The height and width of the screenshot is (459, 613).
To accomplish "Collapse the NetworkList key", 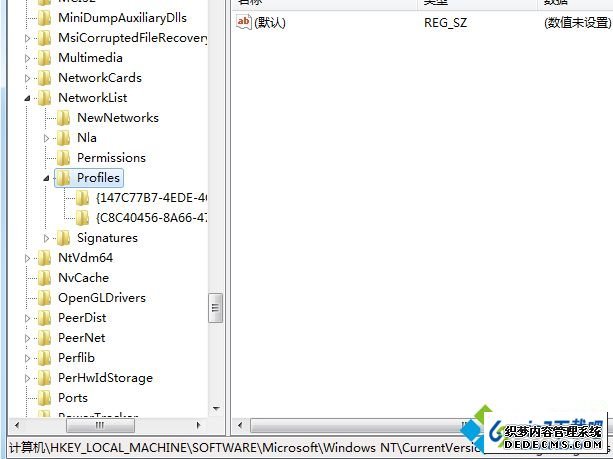I will 28,98.
